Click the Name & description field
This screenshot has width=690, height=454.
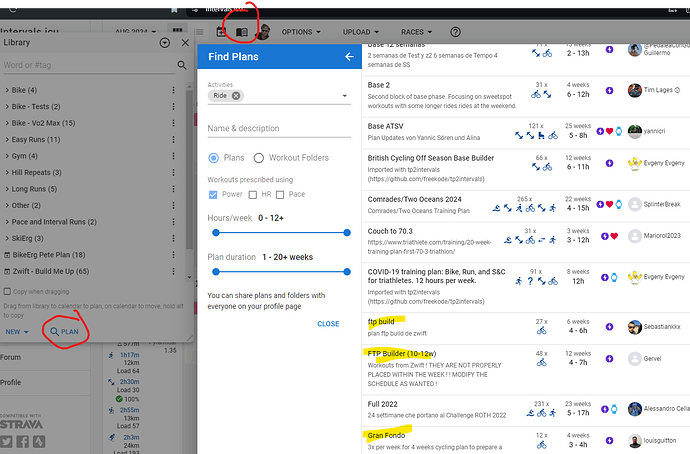coord(279,128)
